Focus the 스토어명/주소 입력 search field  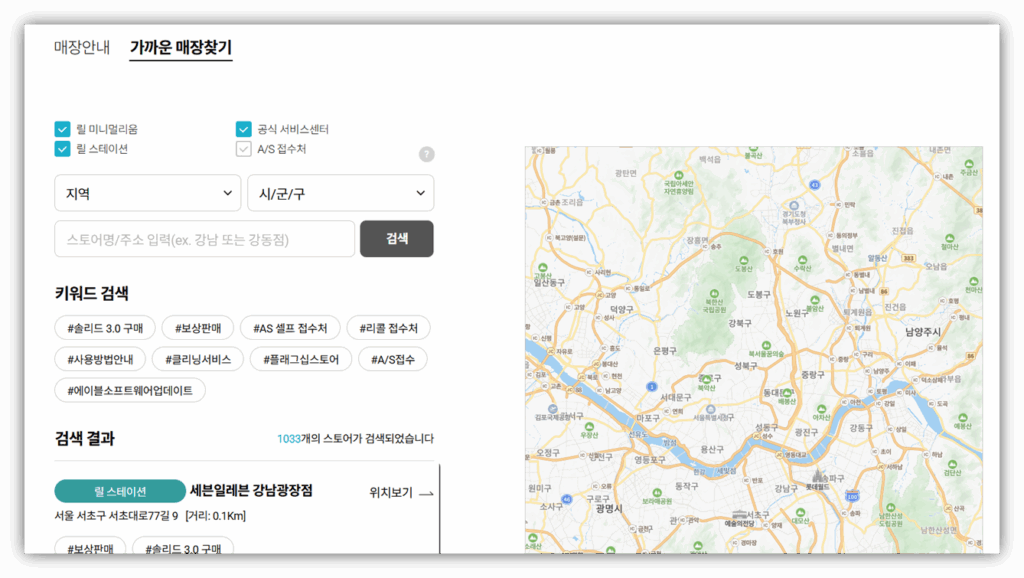tap(204, 239)
